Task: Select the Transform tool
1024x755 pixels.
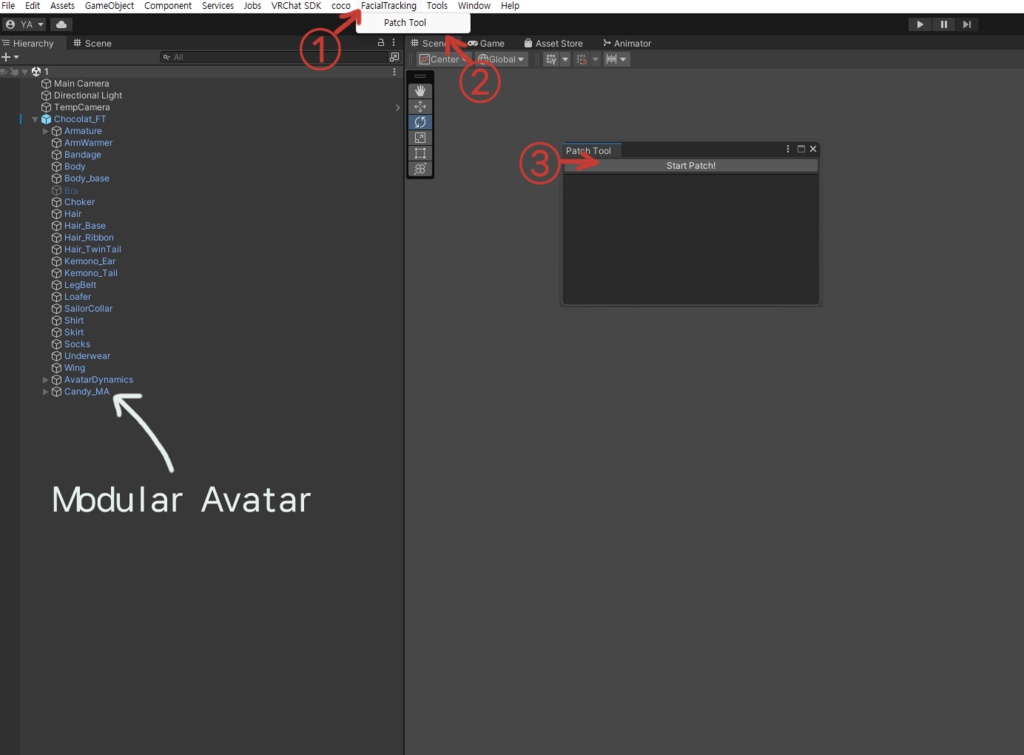Action: pos(420,169)
